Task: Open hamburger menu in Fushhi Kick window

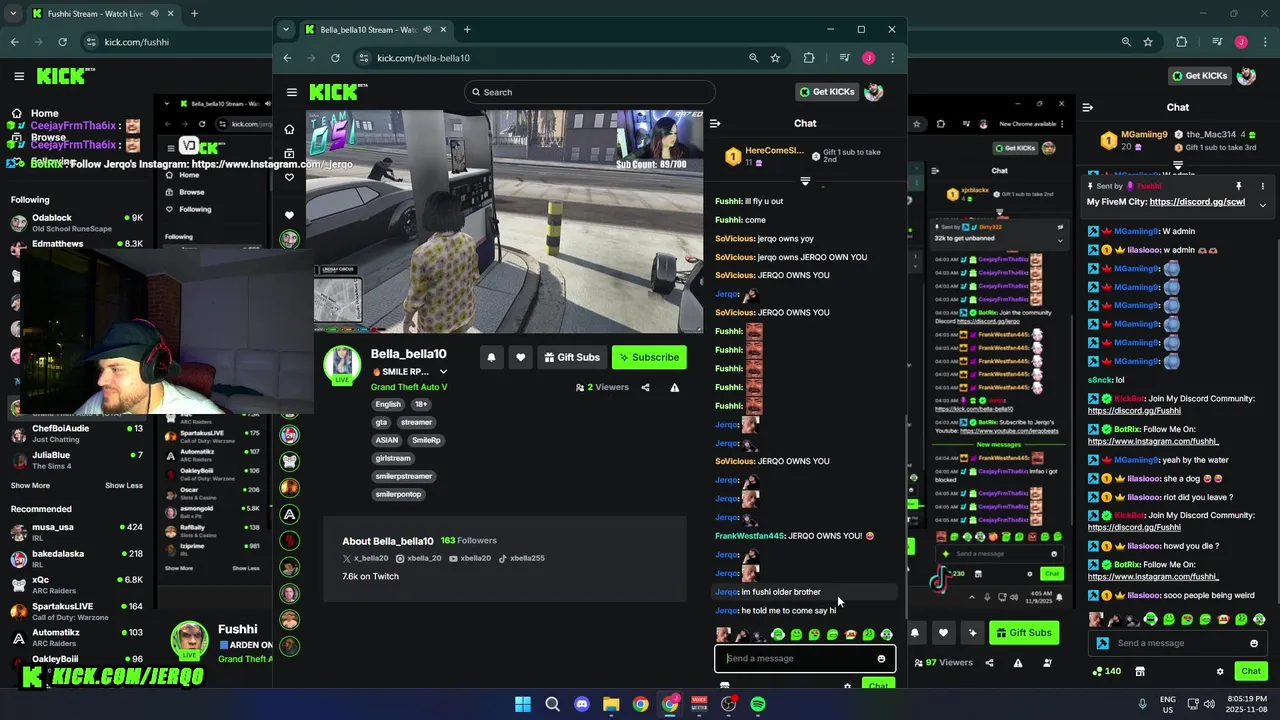Action: [19, 76]
